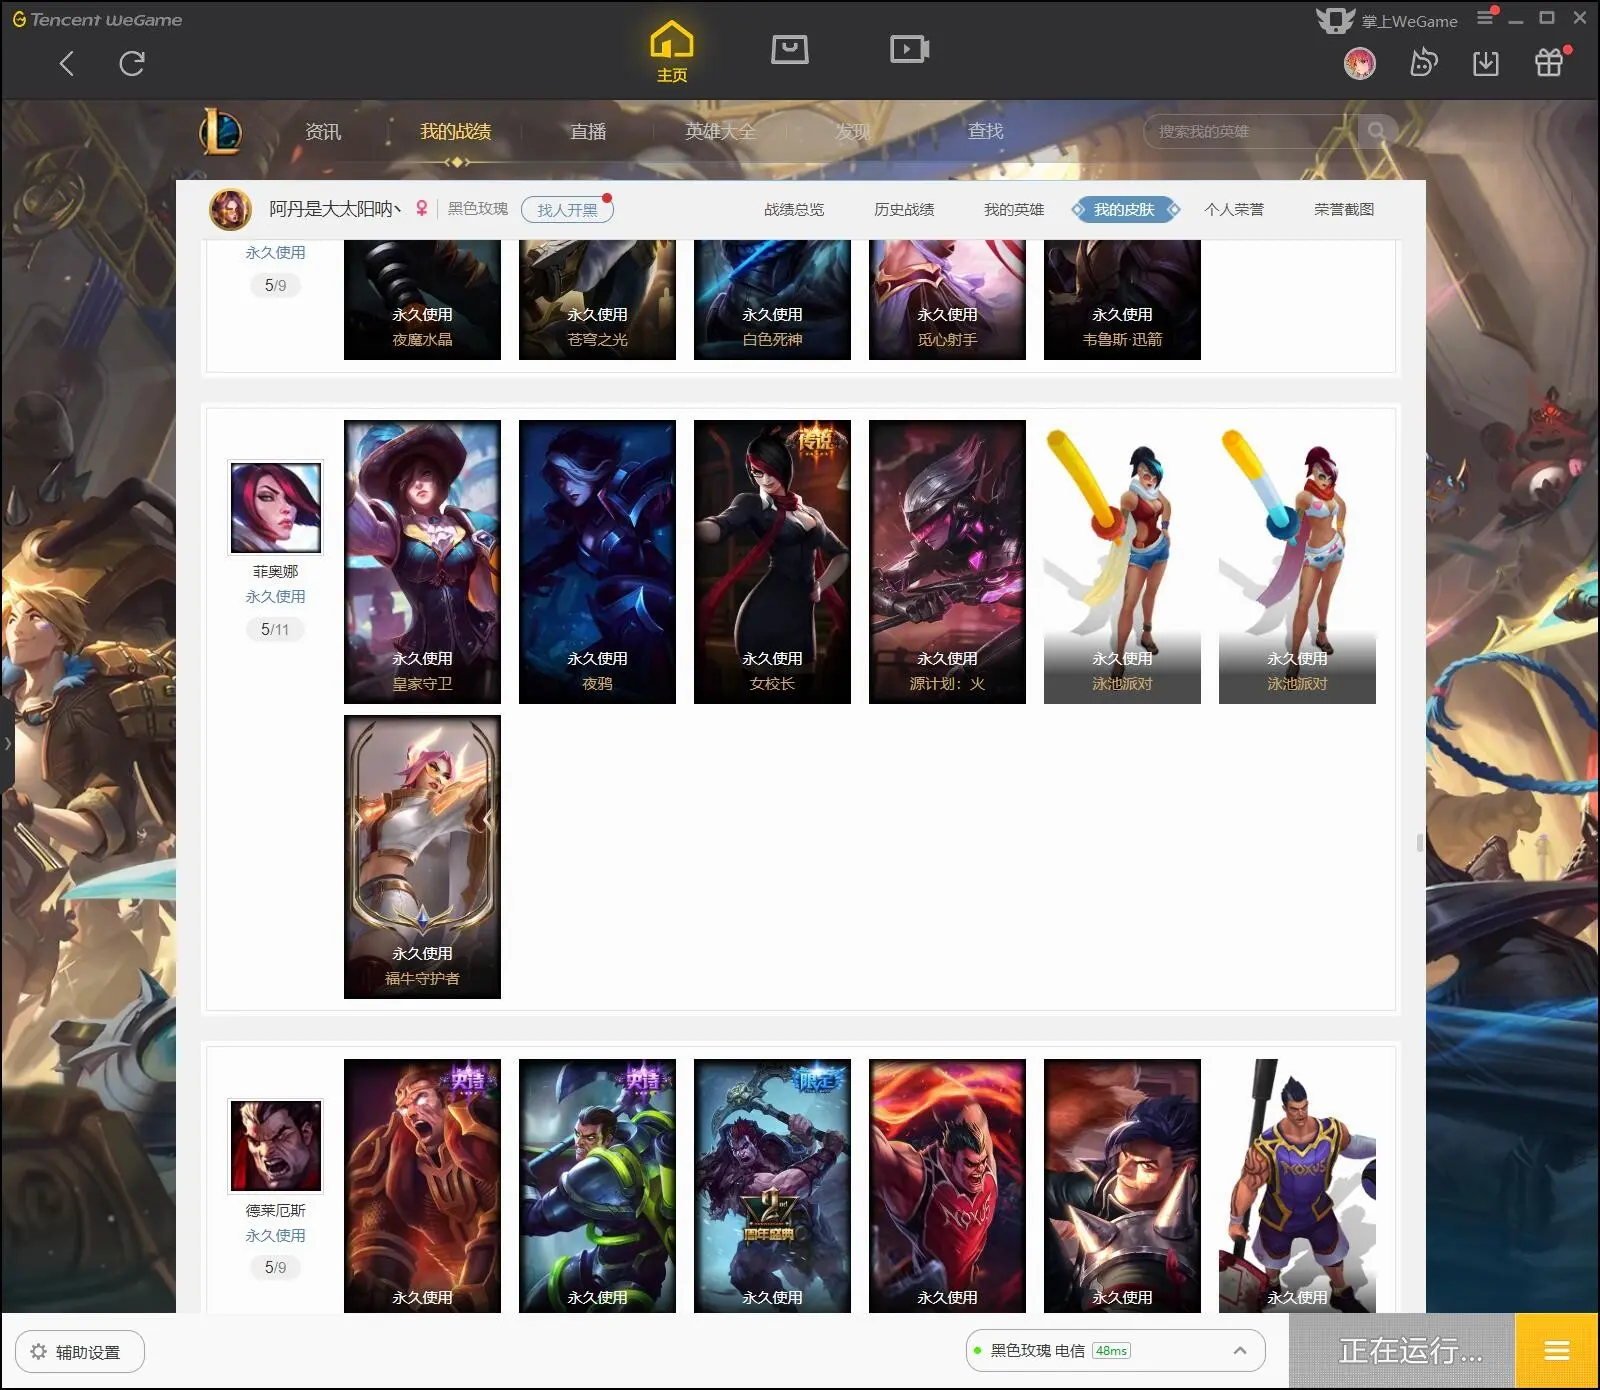Open the 发现 tab
The image size is (1600, 1390).
coord(853,131)
